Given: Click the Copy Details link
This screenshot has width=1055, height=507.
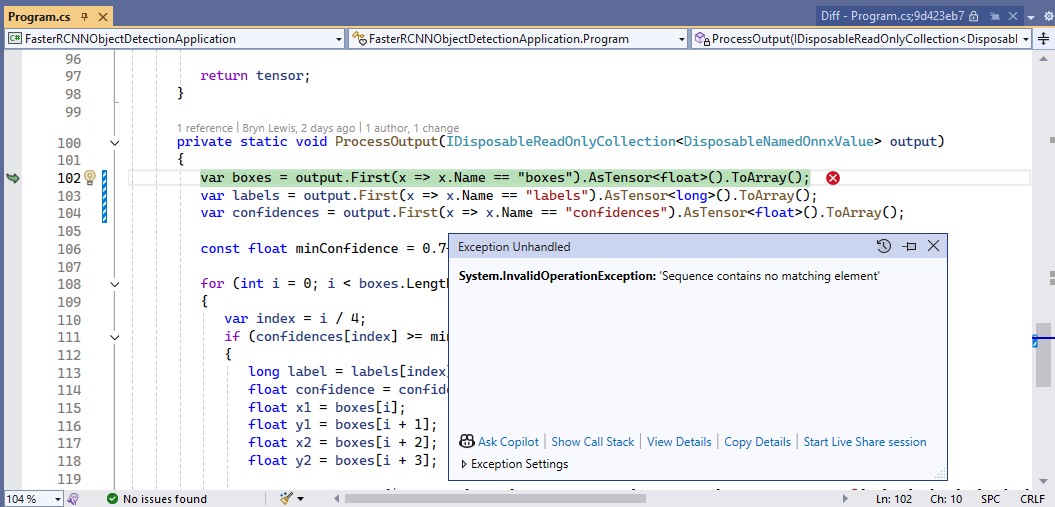Looking at the screenshot, I should (757, 442).
